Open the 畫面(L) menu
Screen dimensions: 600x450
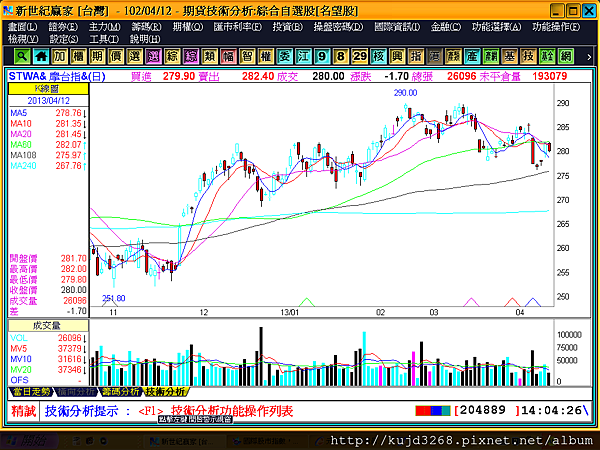click(23, 27)
